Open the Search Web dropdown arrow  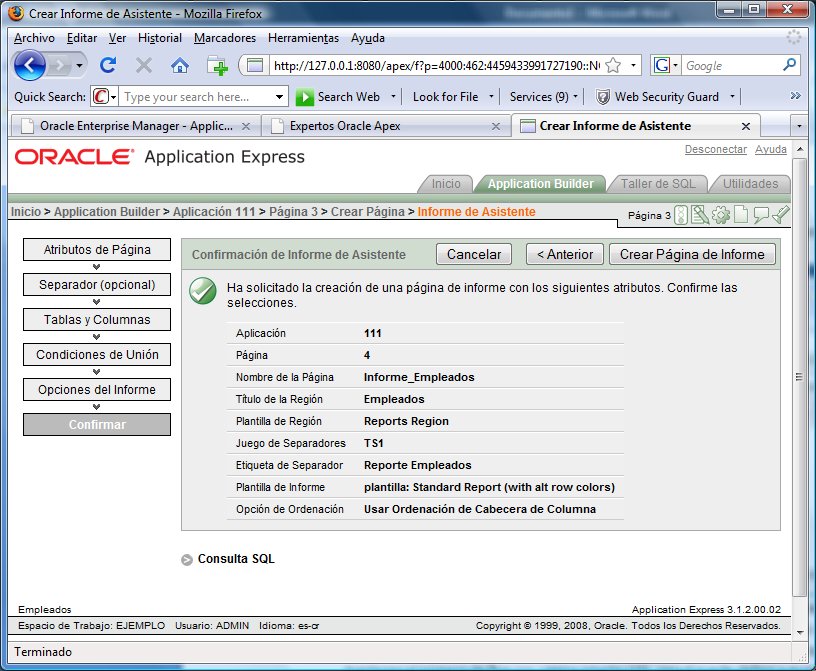393,96
